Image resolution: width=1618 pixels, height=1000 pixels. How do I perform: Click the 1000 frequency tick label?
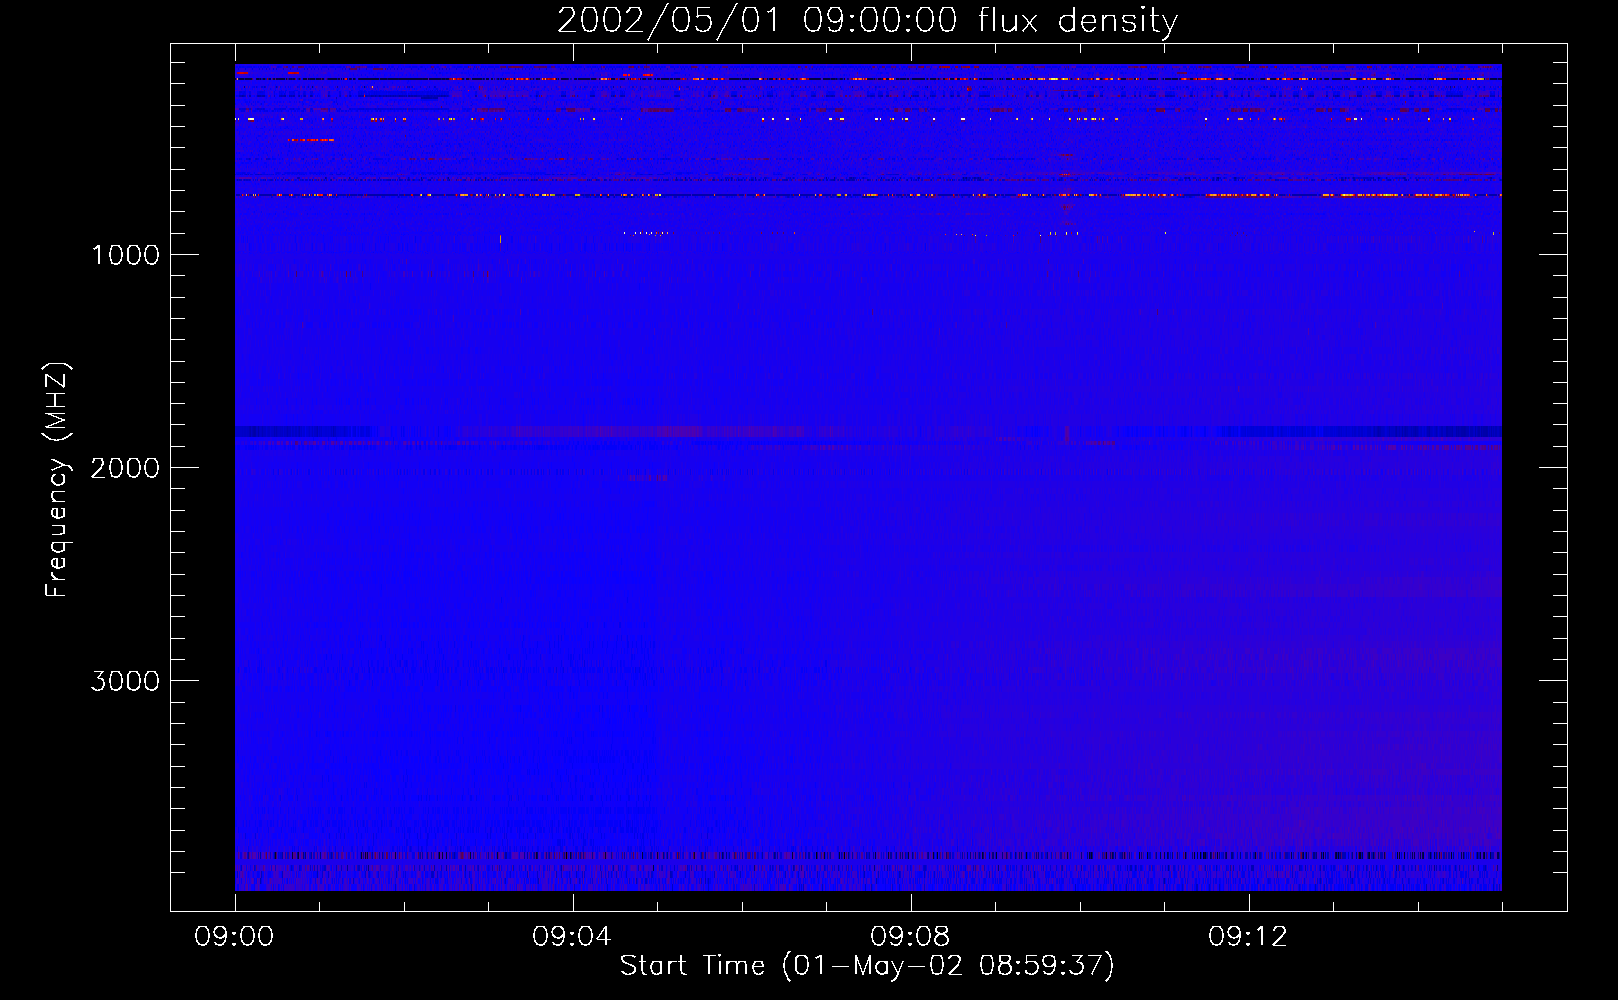pos(125,255)
